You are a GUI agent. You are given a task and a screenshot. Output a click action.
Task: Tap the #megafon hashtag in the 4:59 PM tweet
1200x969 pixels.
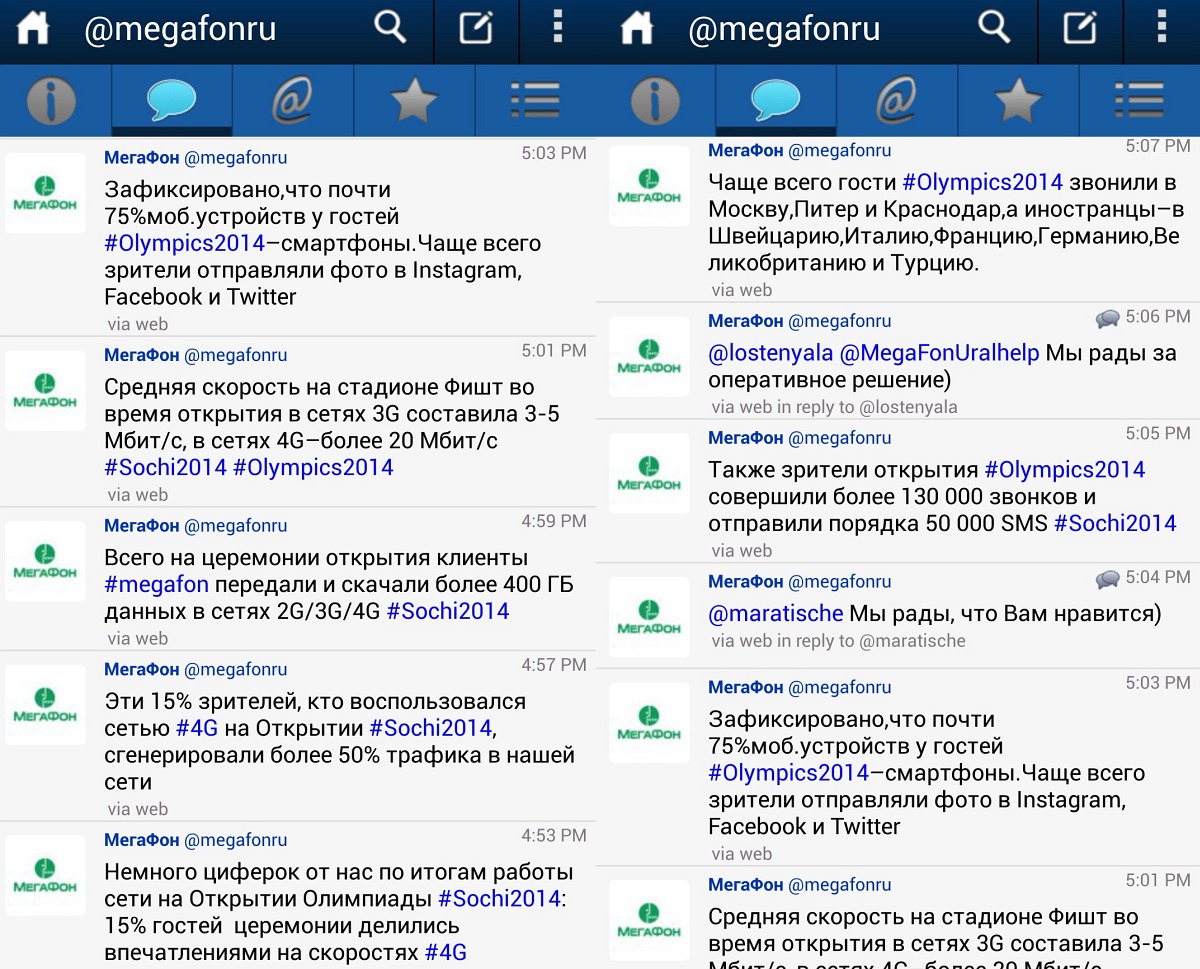[157, 584]
